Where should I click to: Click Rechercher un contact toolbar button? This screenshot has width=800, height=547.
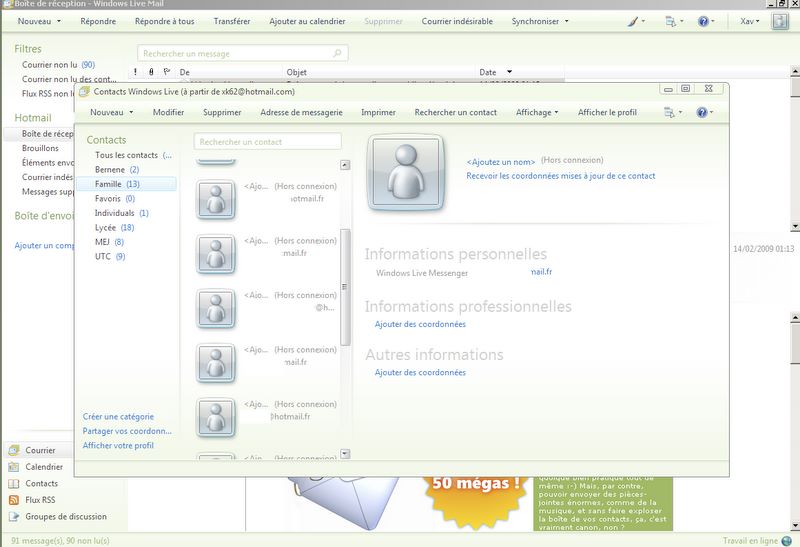tap(456, 112)
